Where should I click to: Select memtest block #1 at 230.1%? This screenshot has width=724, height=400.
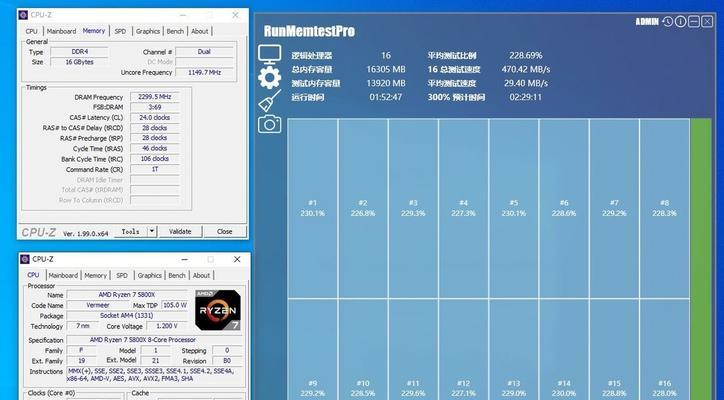(313, 208)
